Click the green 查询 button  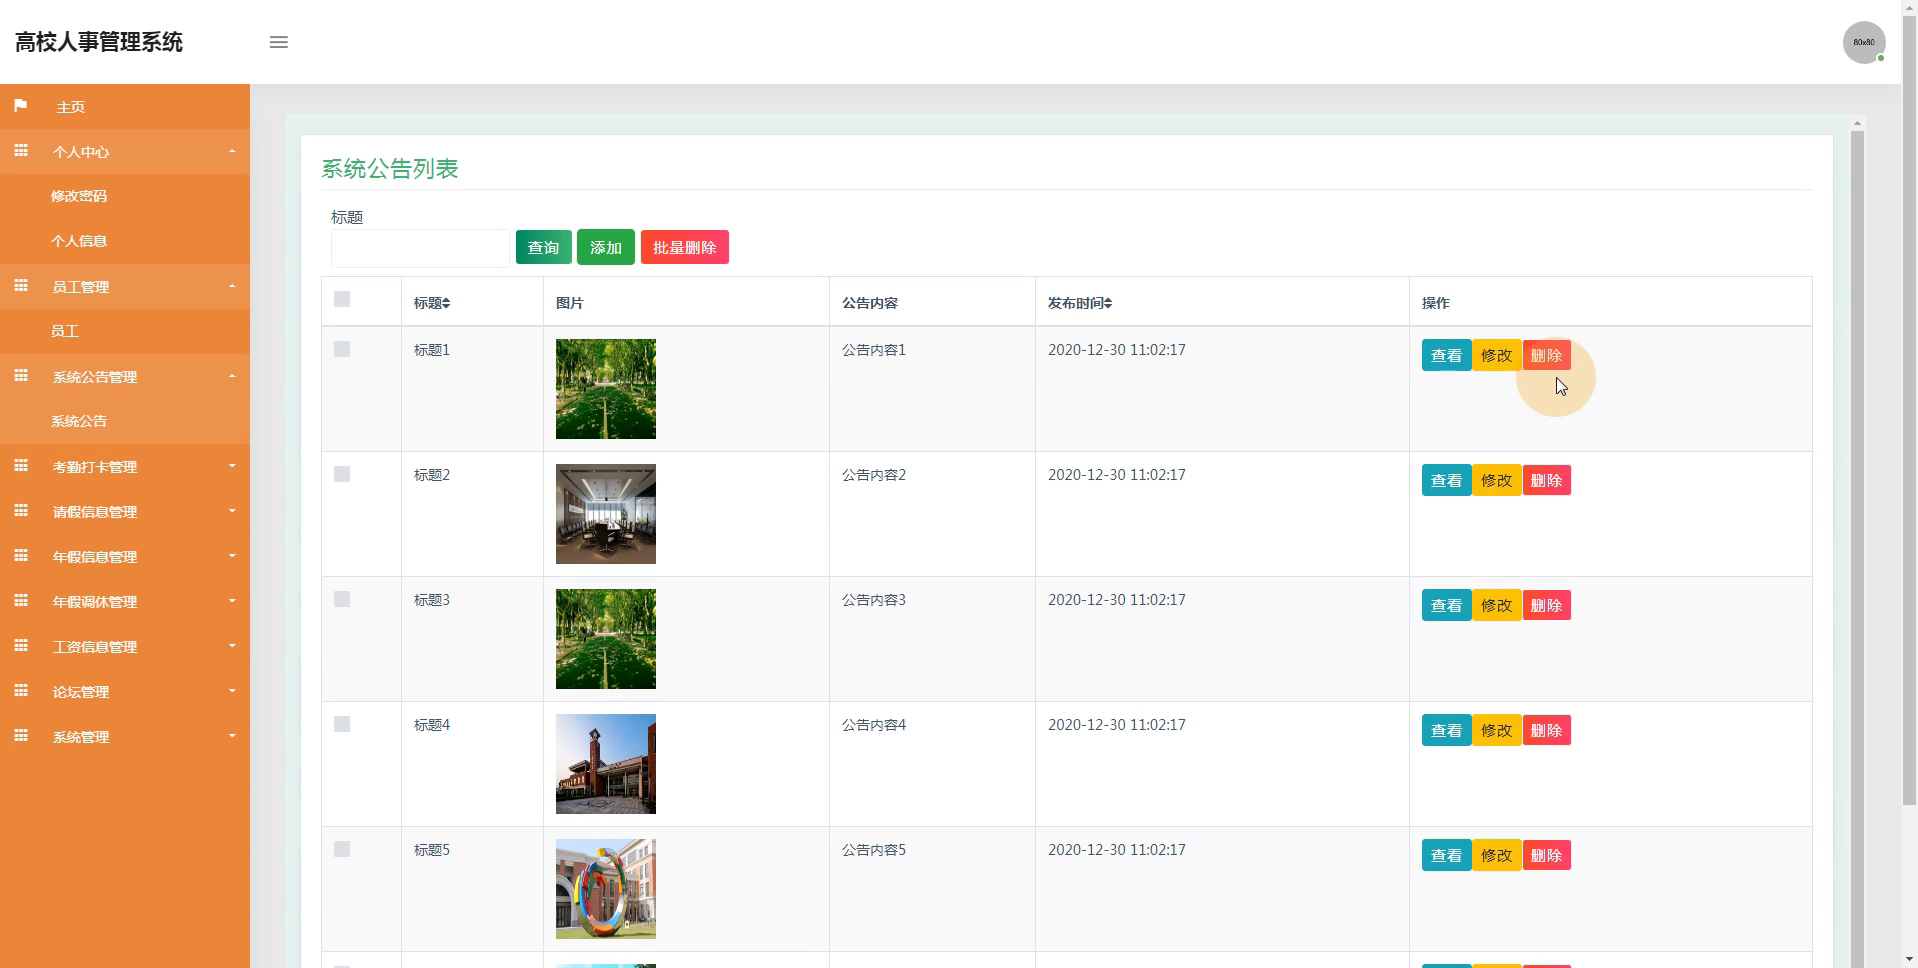pyautogui.click(x=544, y=247)
